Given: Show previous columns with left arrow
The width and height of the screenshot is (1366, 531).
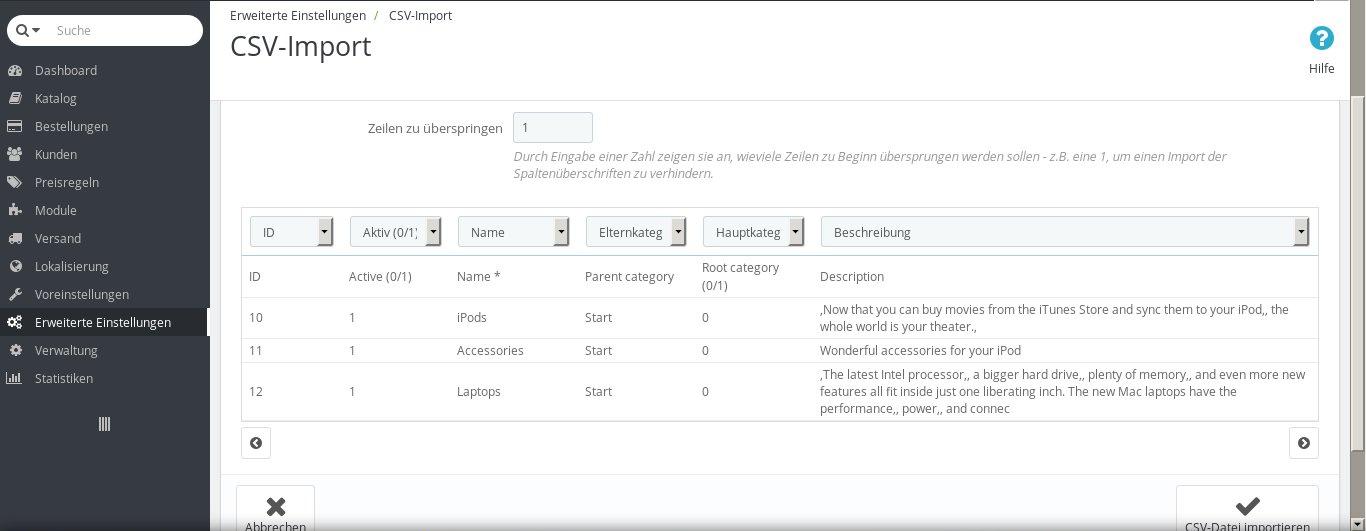Looking at the screenshot, I should (x=256, y=443).
